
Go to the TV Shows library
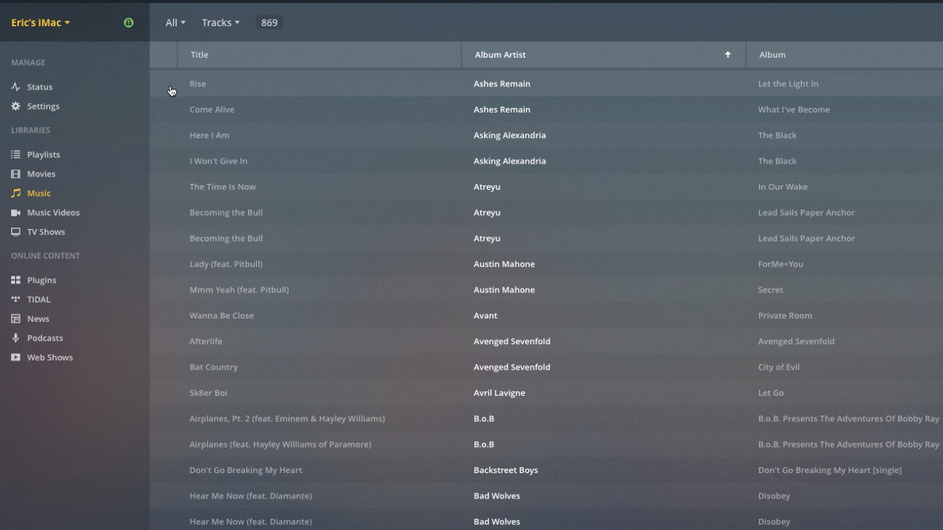[46, 232]
